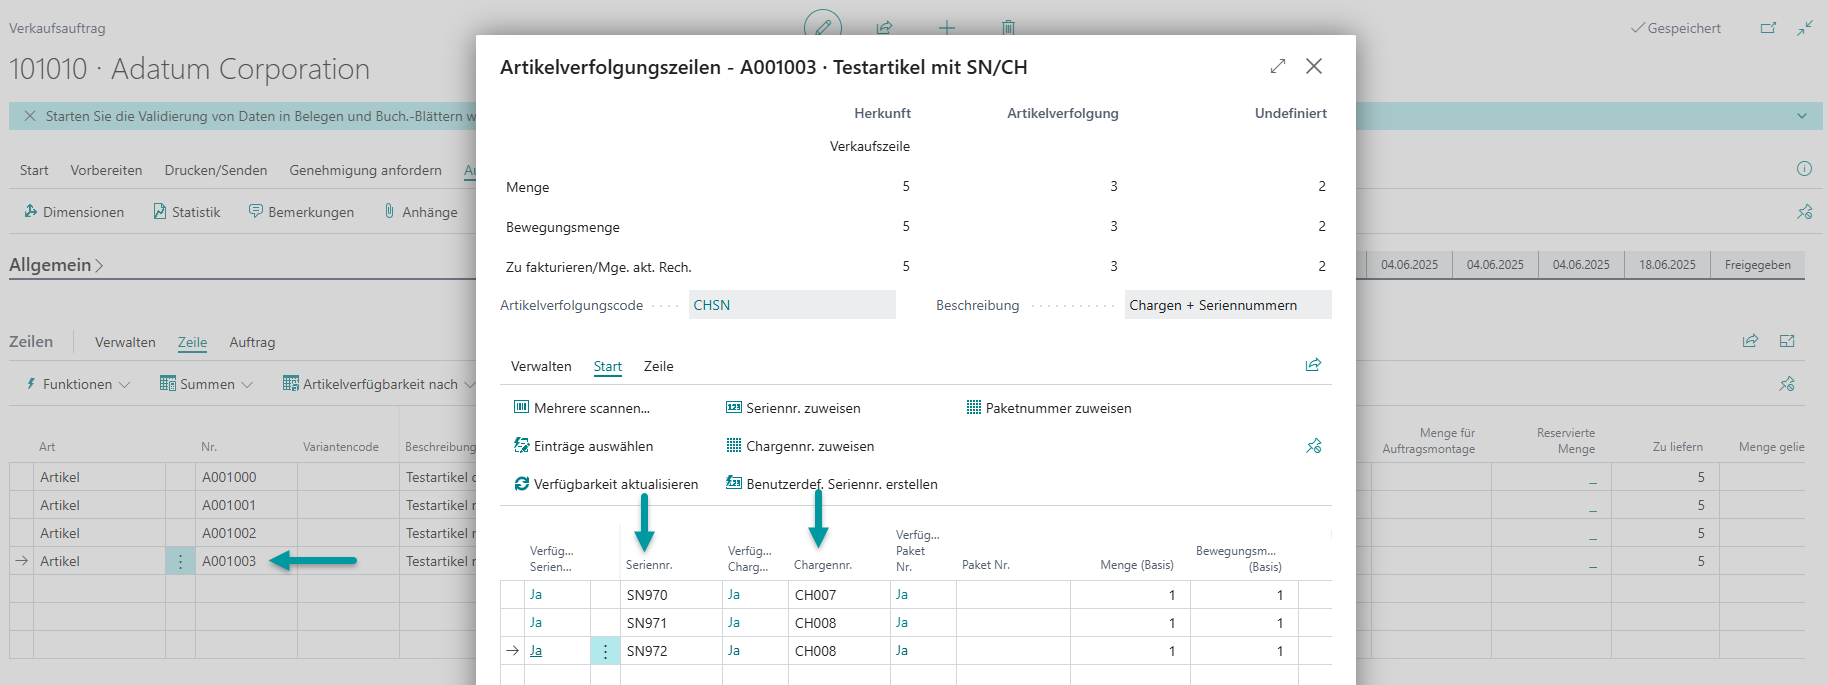Click item number A001001 in order lines
The height and width of the screenshot is (685, 1828).
[x=229, y=505]
